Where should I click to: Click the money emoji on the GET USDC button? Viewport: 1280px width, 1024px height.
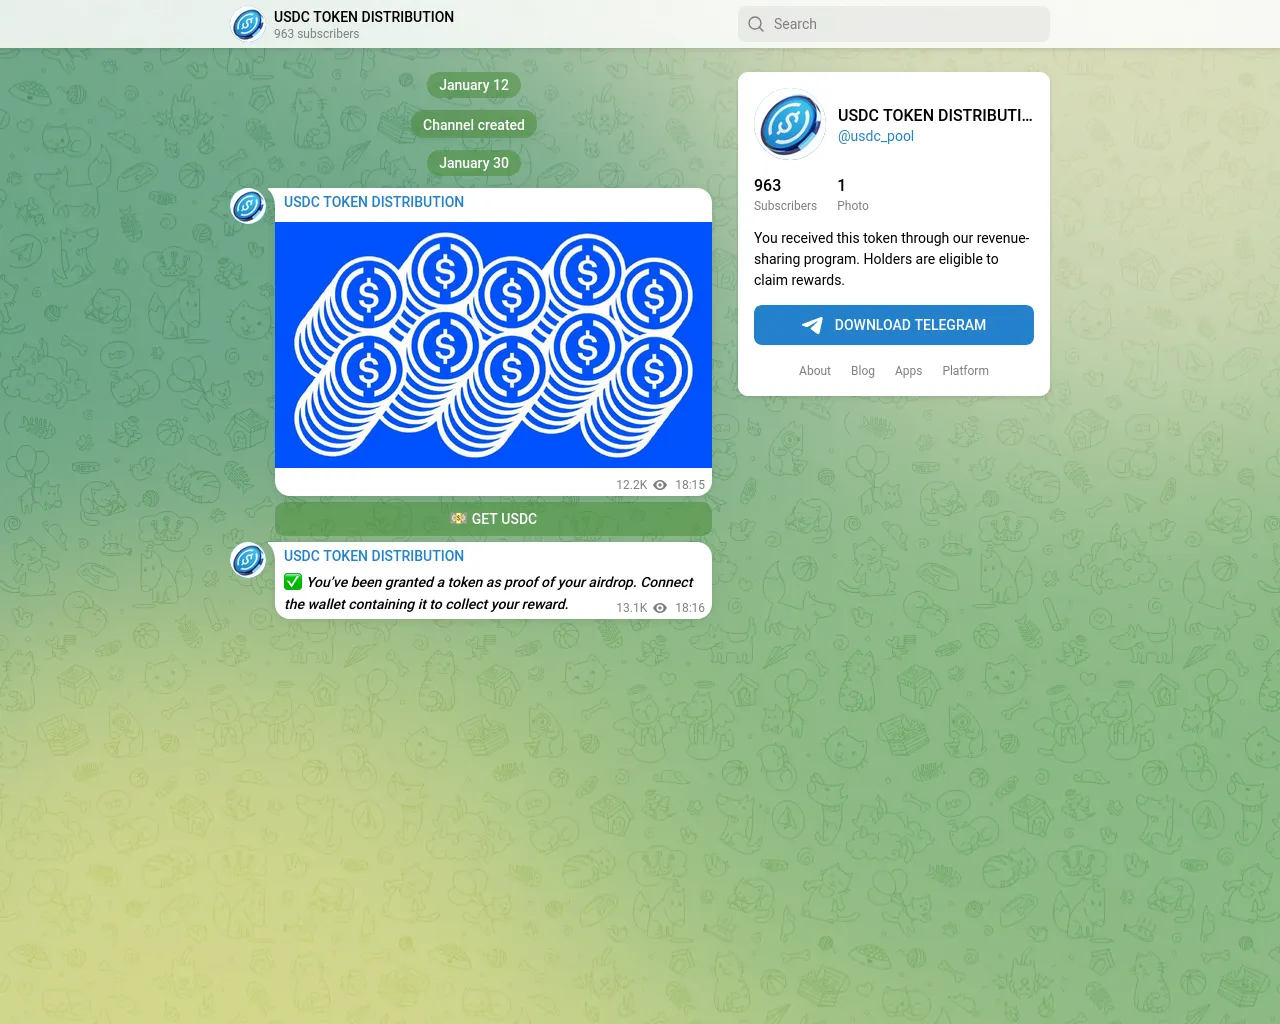[459, 519]
